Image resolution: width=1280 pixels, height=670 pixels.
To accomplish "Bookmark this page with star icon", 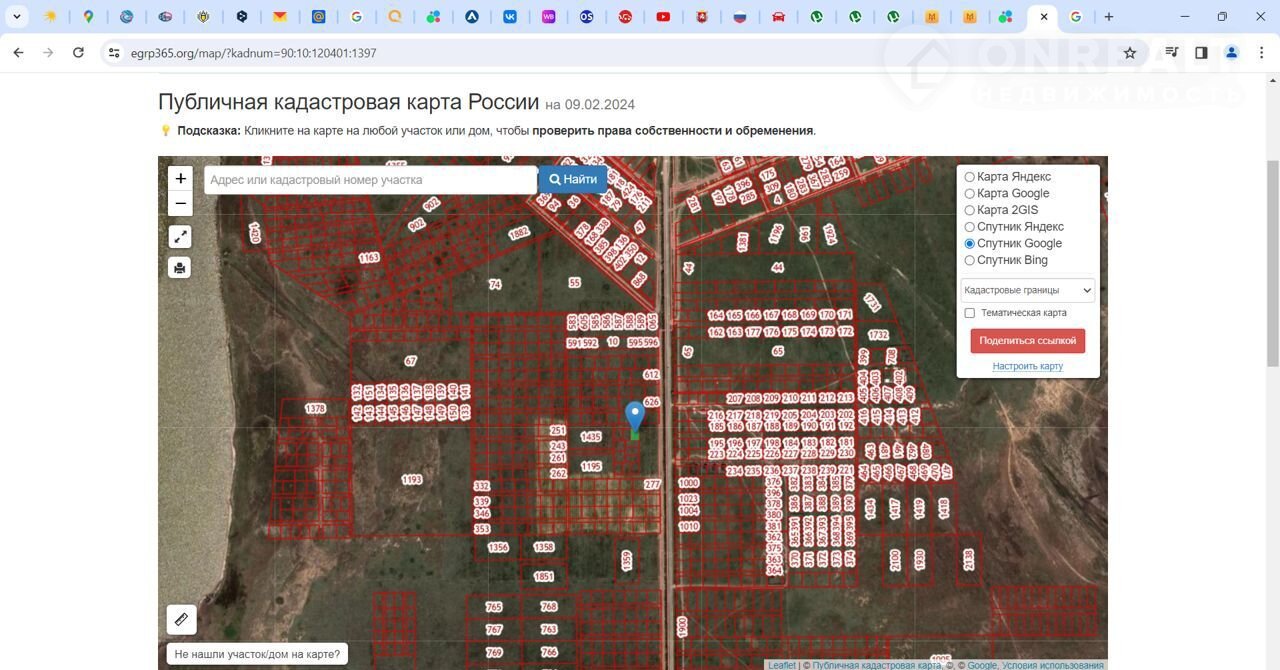I will click(x=1130, y=53).
